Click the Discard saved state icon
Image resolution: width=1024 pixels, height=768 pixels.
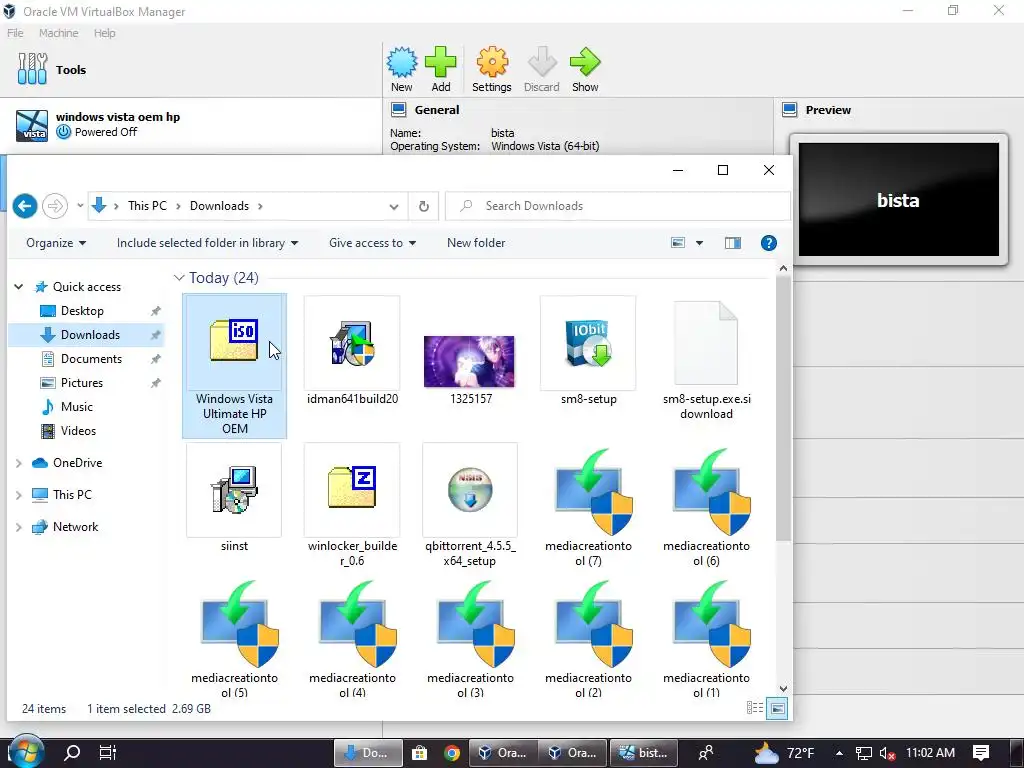coord(541,69)
